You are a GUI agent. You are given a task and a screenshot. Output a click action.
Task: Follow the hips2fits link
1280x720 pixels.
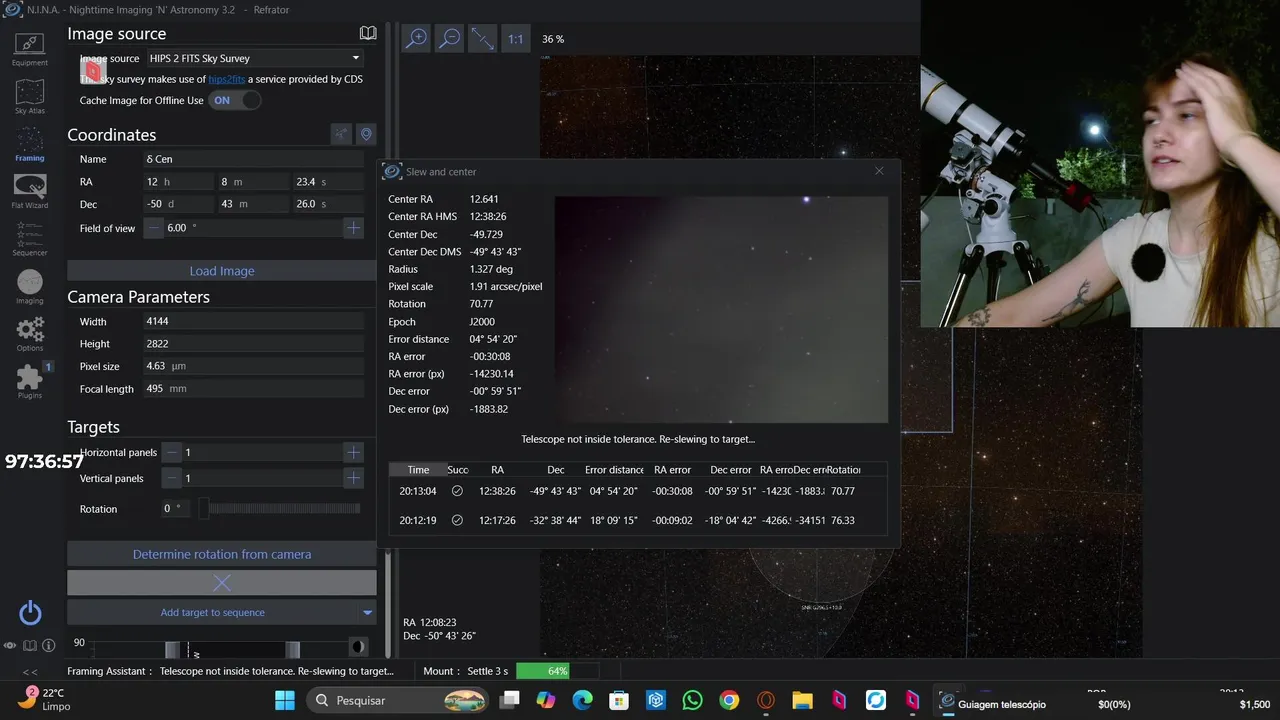[226, 79]
